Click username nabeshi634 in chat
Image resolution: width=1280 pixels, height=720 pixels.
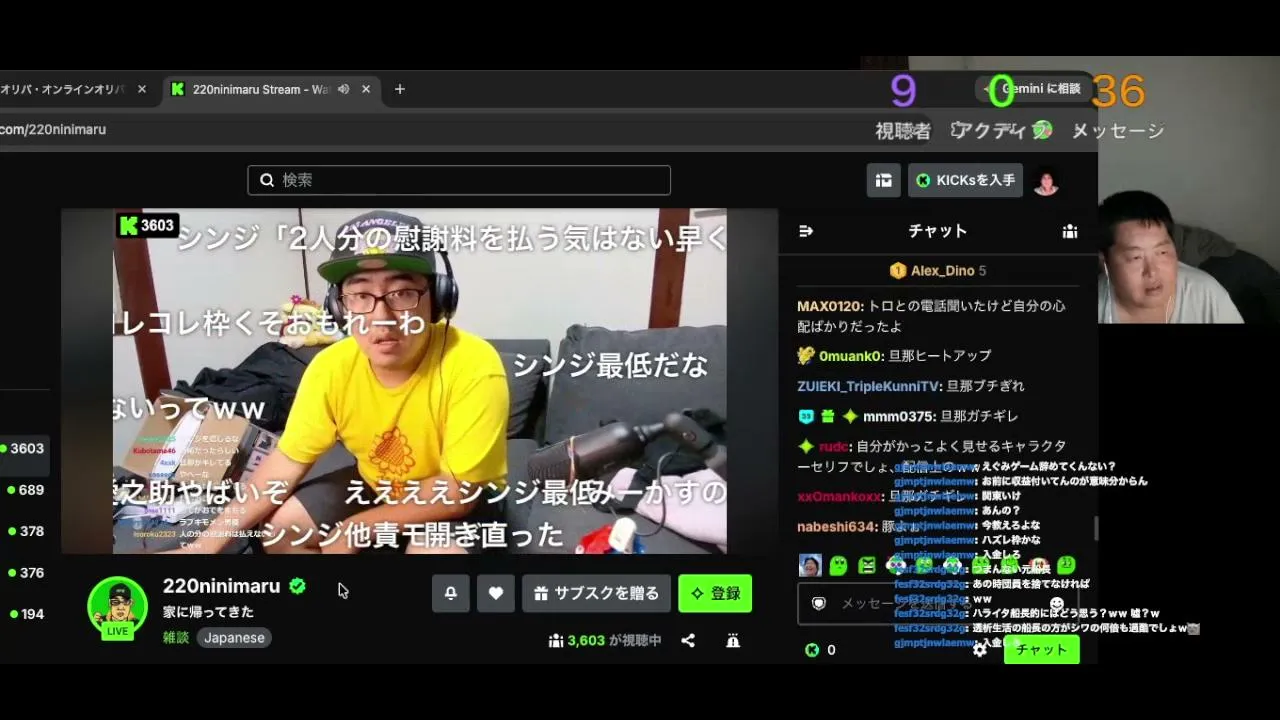(x=836, y=526)
